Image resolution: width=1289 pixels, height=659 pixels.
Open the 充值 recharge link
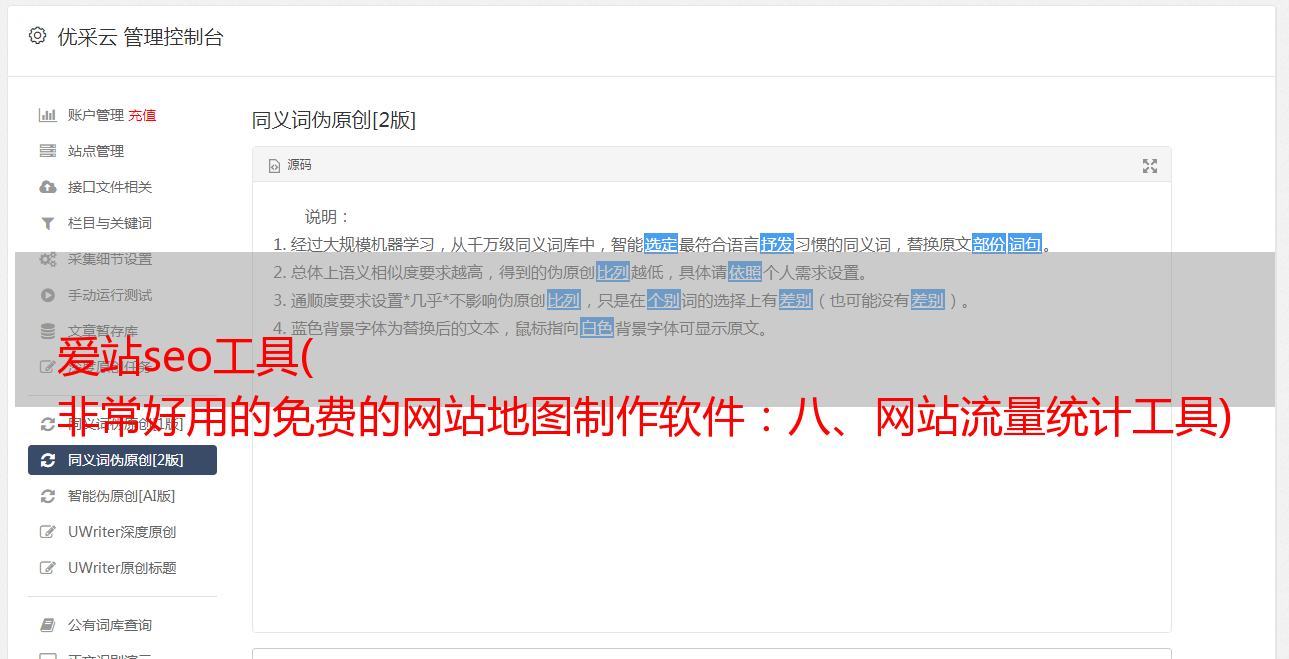click(142, 115)
